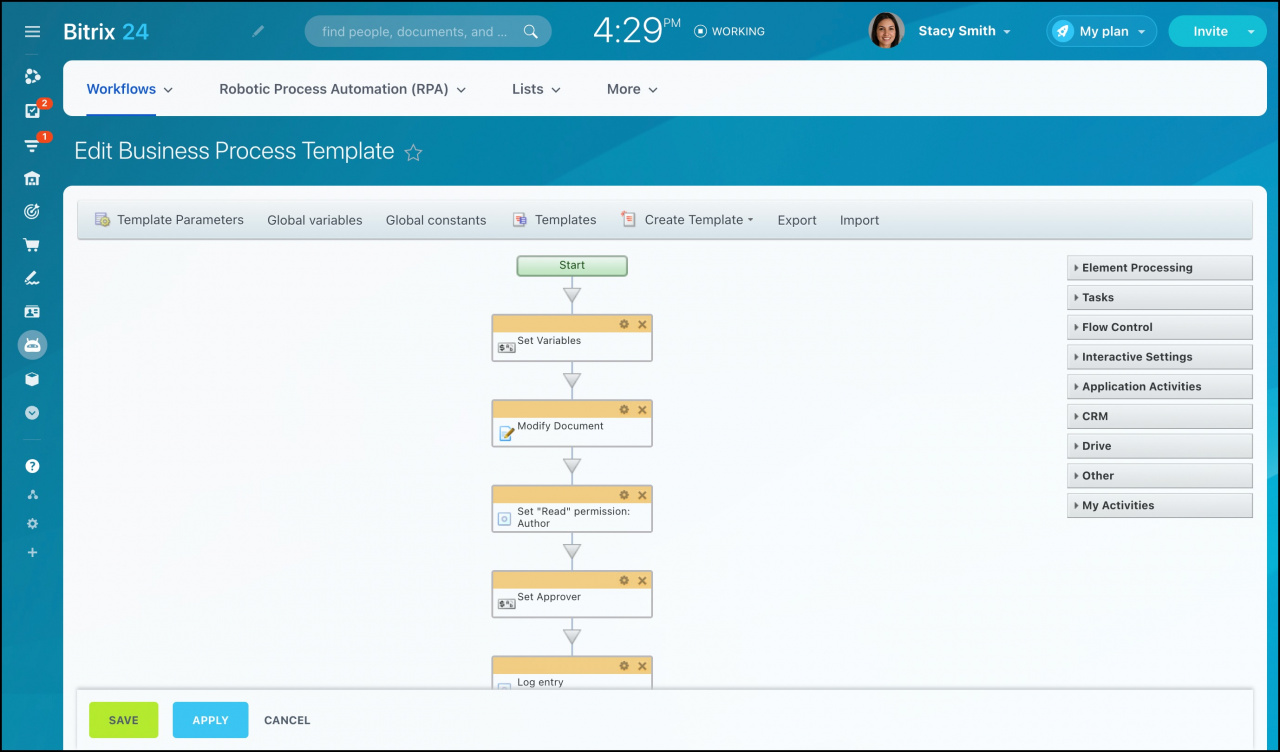Viewport: 1280px width, 752px height.
Task: Open settings gear of Modify Document activity
Action: 624,410
